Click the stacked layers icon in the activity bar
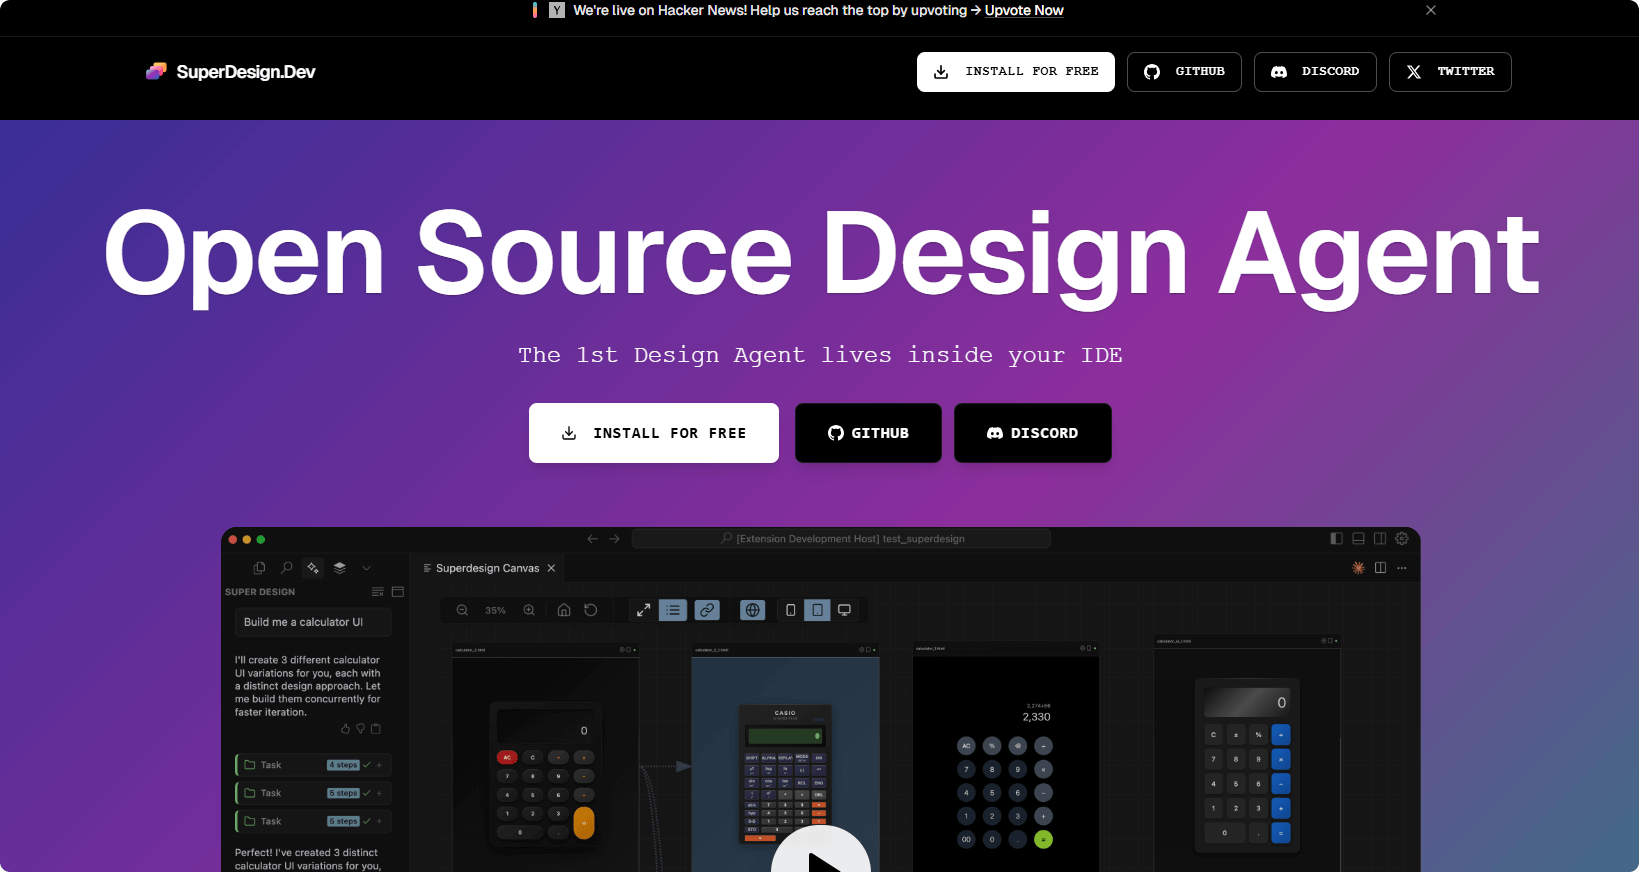1639x872 pixels. click(340, 568)
